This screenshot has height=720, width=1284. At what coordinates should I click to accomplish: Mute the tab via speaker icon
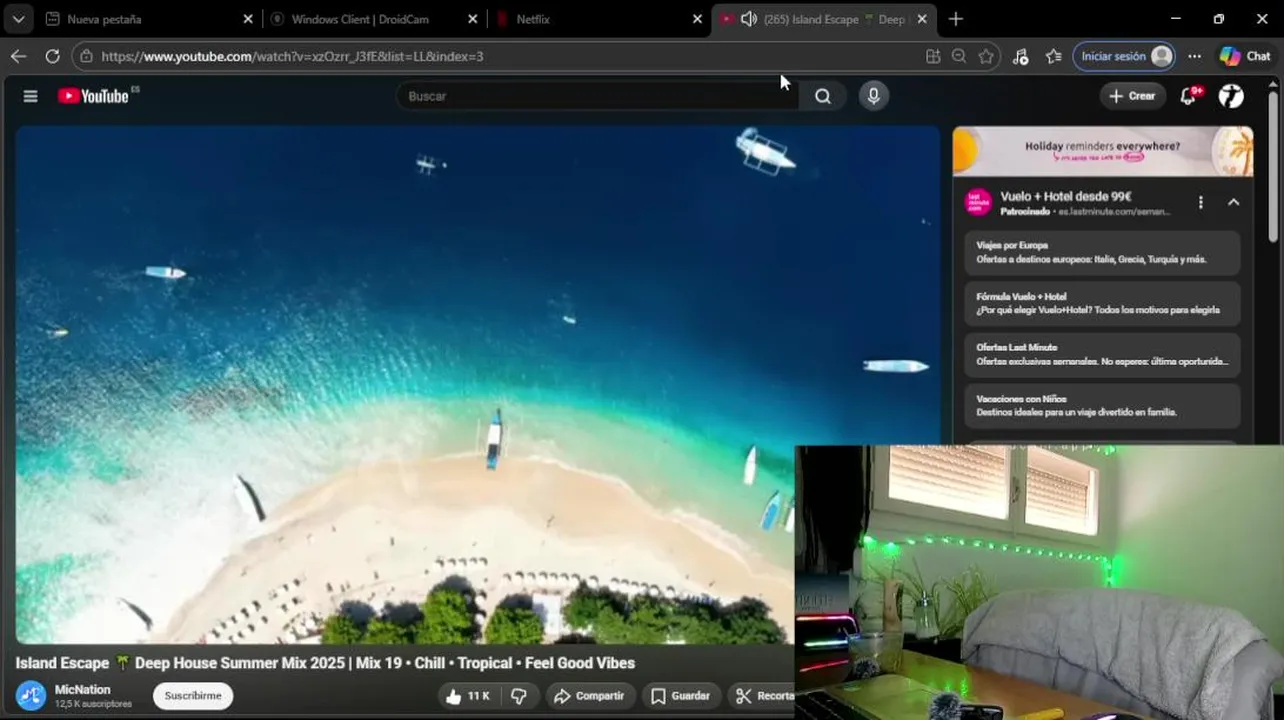748,19
